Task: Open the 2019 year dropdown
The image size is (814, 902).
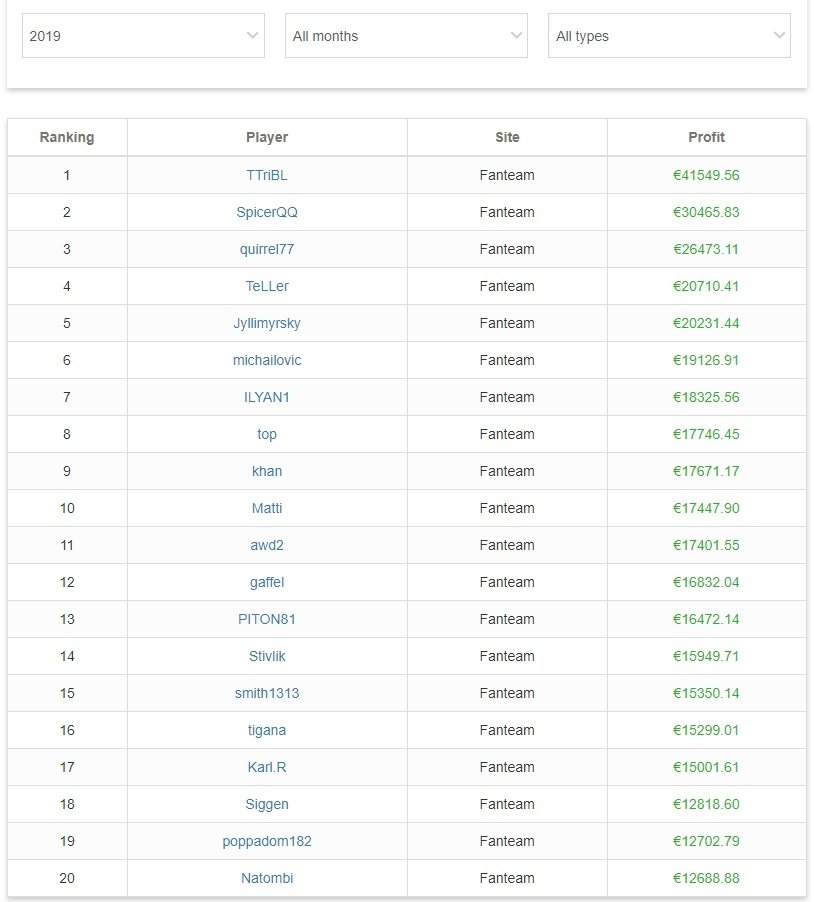Action: tap(143, 36)
